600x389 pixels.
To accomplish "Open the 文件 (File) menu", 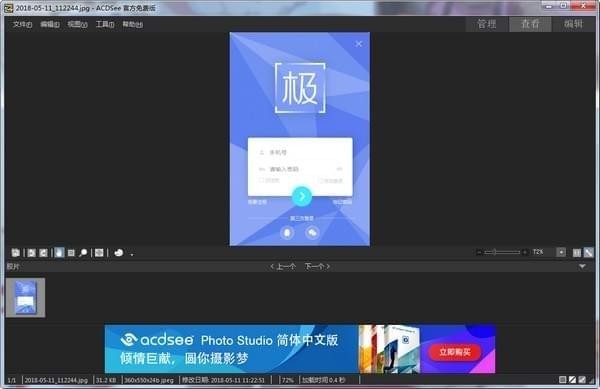I will (22, 24).
